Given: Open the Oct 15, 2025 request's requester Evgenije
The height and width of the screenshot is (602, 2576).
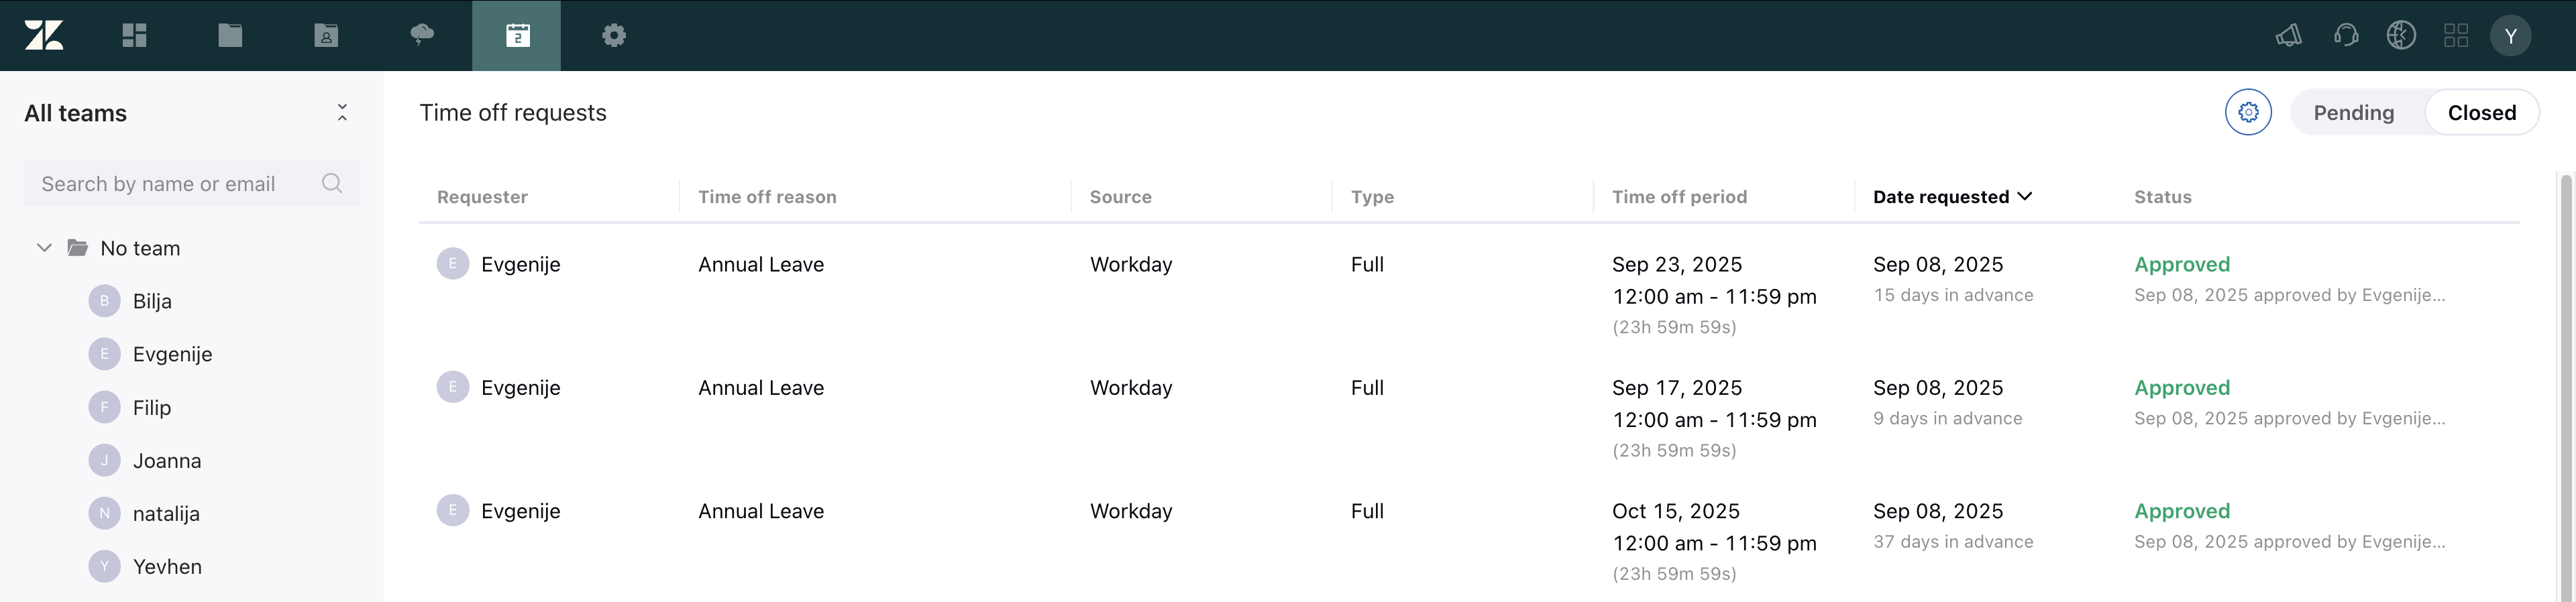Looking at the screenshot, I should point(520,511).
